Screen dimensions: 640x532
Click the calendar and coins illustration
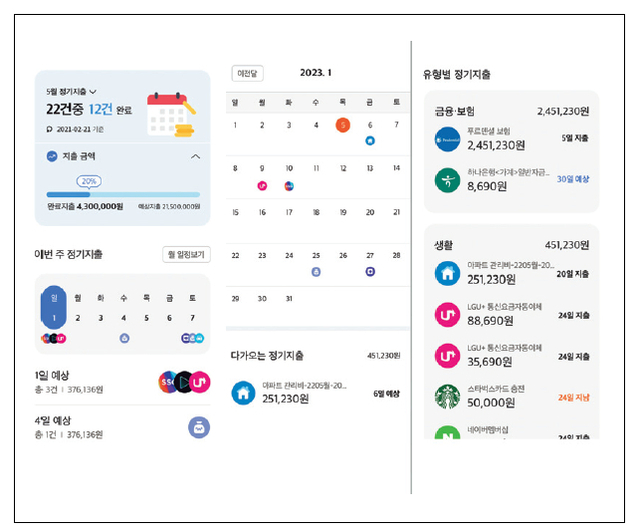tap(171, 114)
